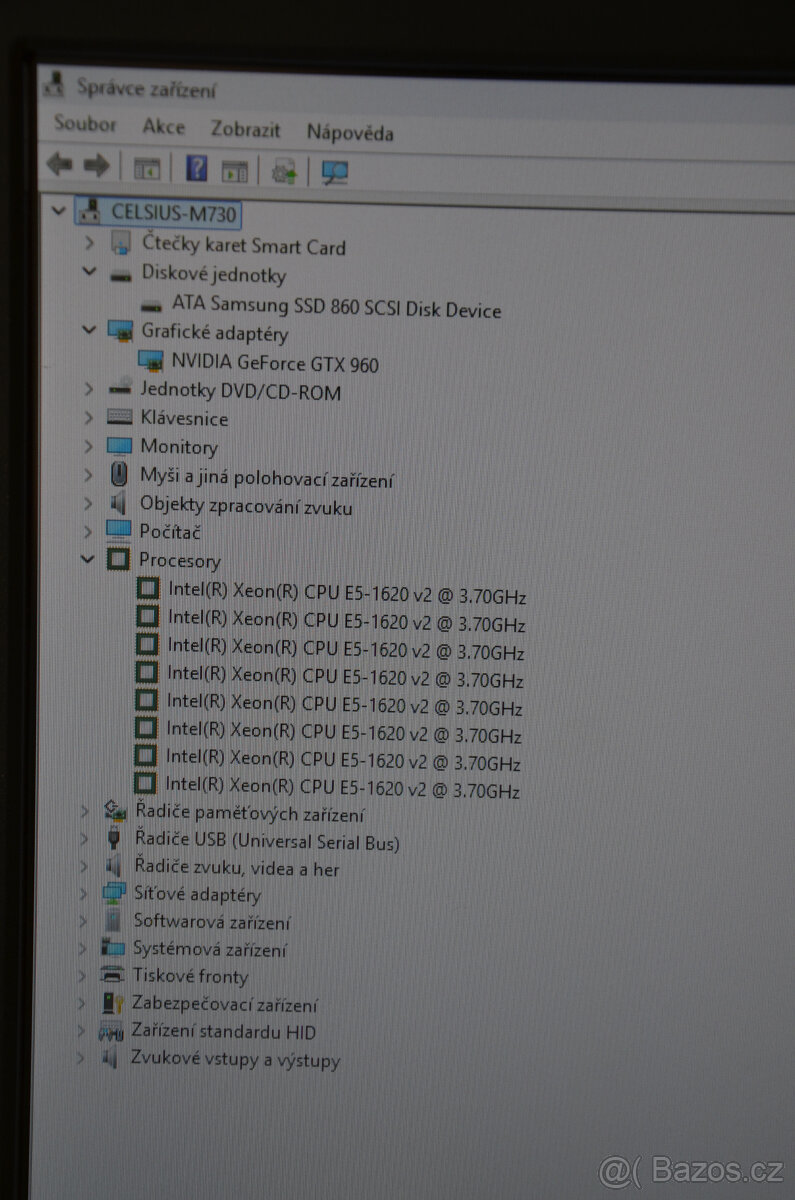Click the Klávesnice keyboard icon

point(119,417)
